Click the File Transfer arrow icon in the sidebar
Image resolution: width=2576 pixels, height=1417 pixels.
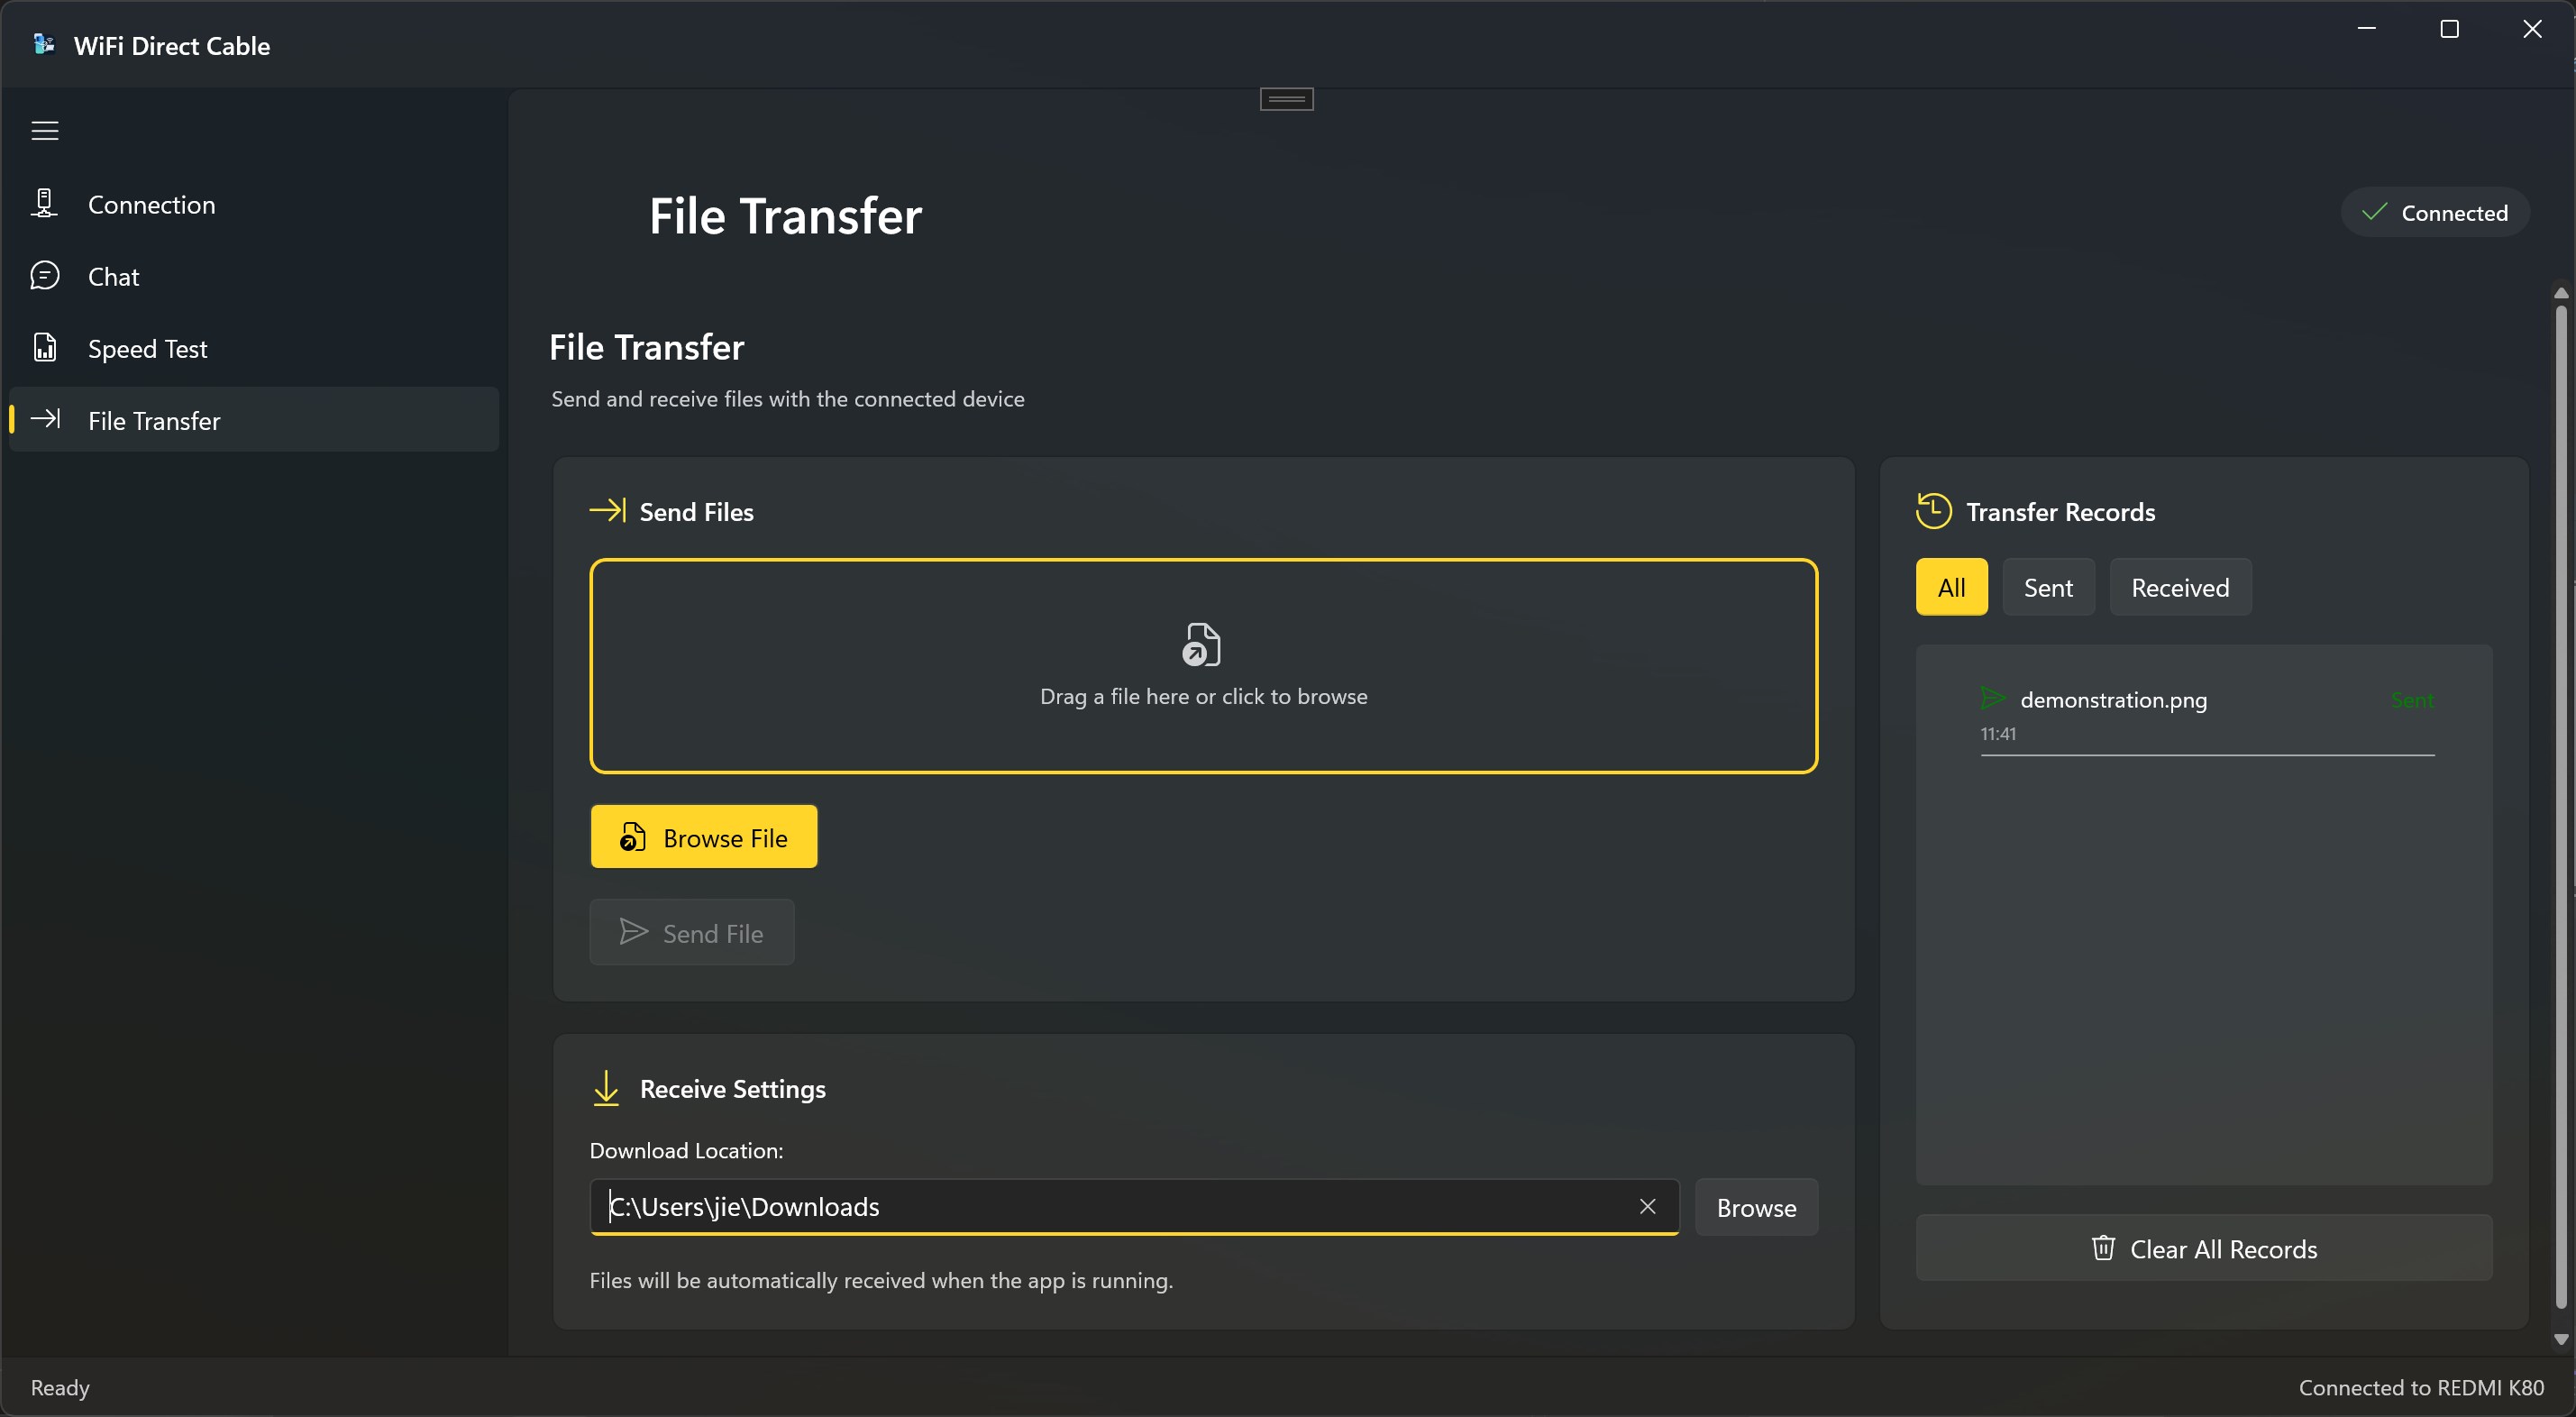click(x=46, y=418)
